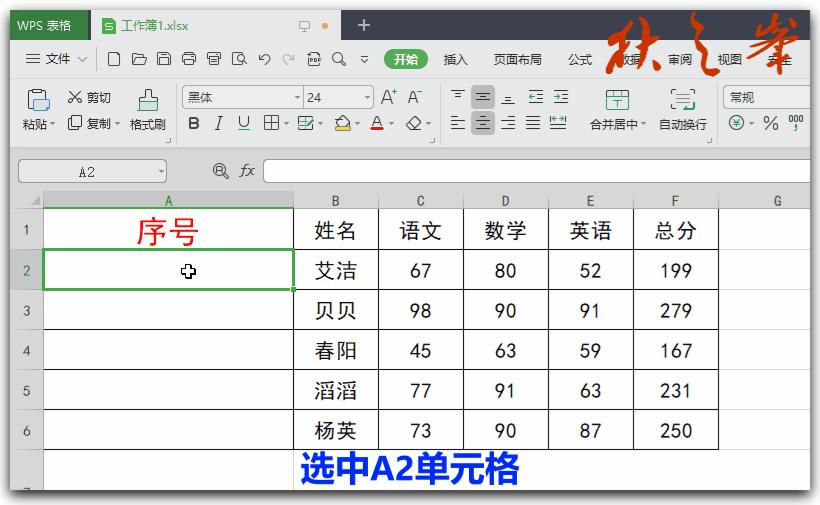Click the Save icon in quick toolbar
Viewport: 820px width, 505px height.
tap(164, 59)
